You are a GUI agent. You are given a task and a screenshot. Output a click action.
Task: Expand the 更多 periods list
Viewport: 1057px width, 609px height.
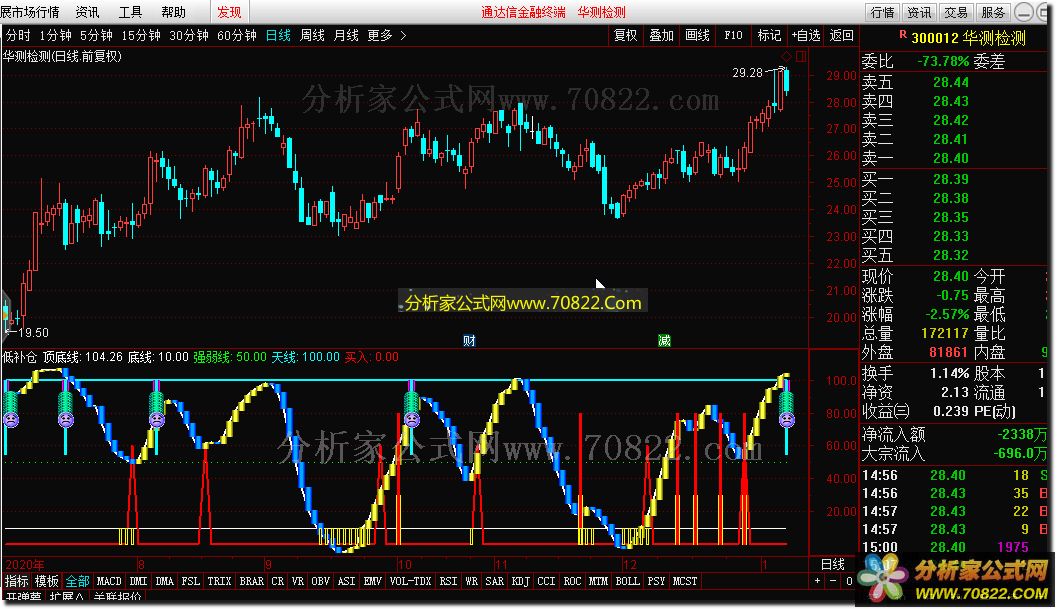[386, 35]
